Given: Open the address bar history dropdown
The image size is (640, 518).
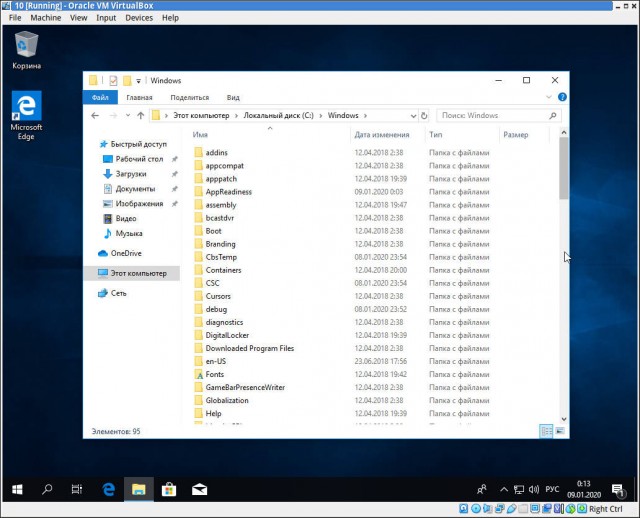Looking at the screenshot, I should (x=413, y=116).
